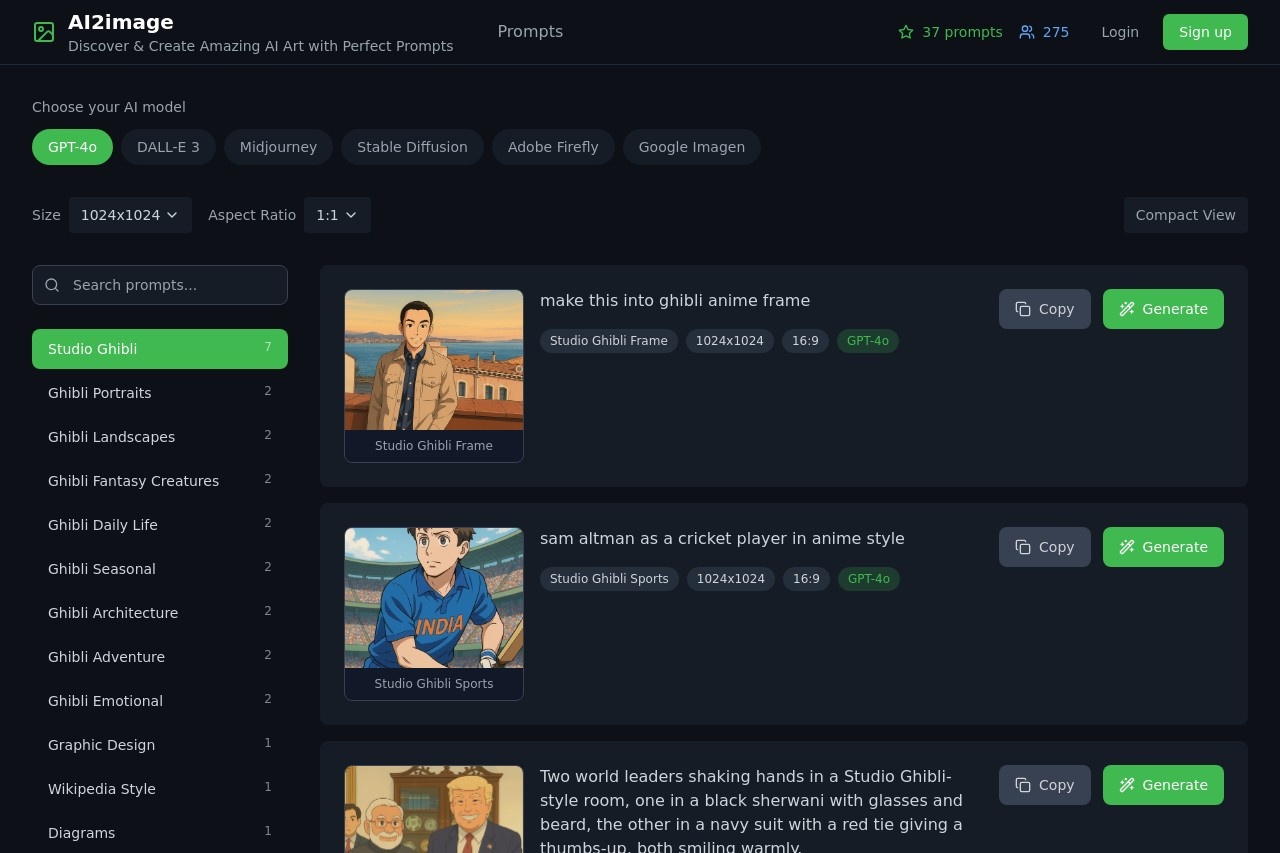Click the Studio Ghibli Sports tag
The image size is (1280, 853).
point(609,579)
